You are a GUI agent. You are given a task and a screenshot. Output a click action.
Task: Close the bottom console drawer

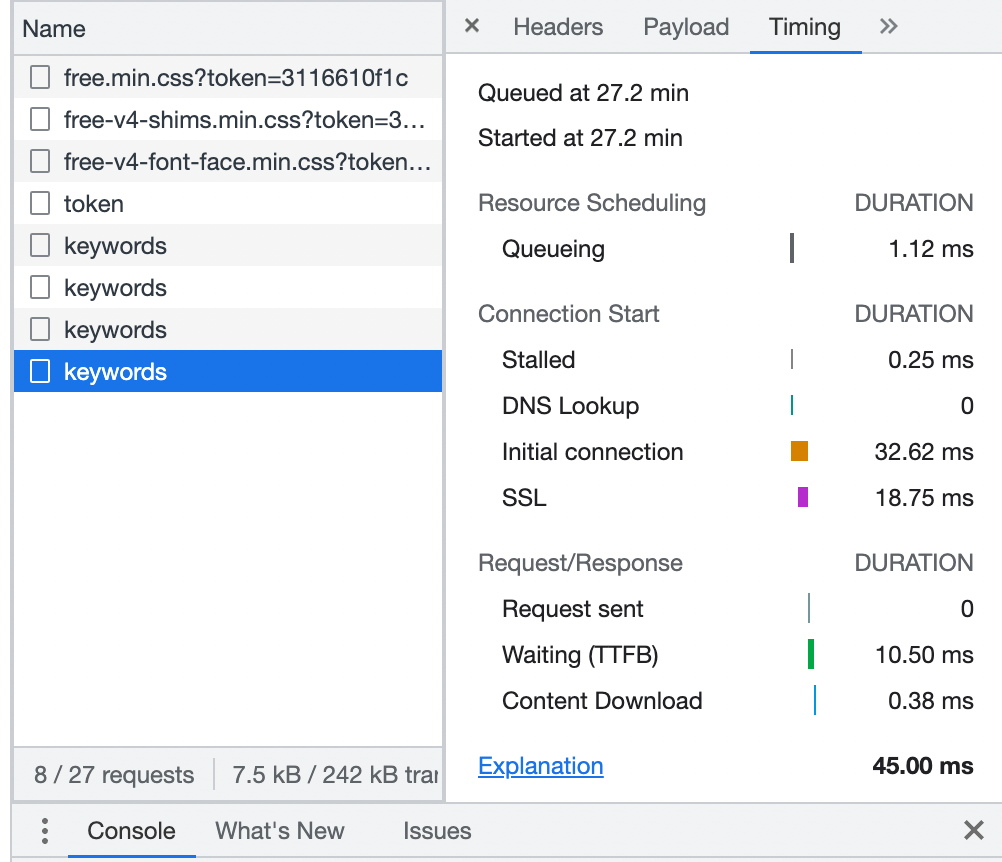[973, 830]
